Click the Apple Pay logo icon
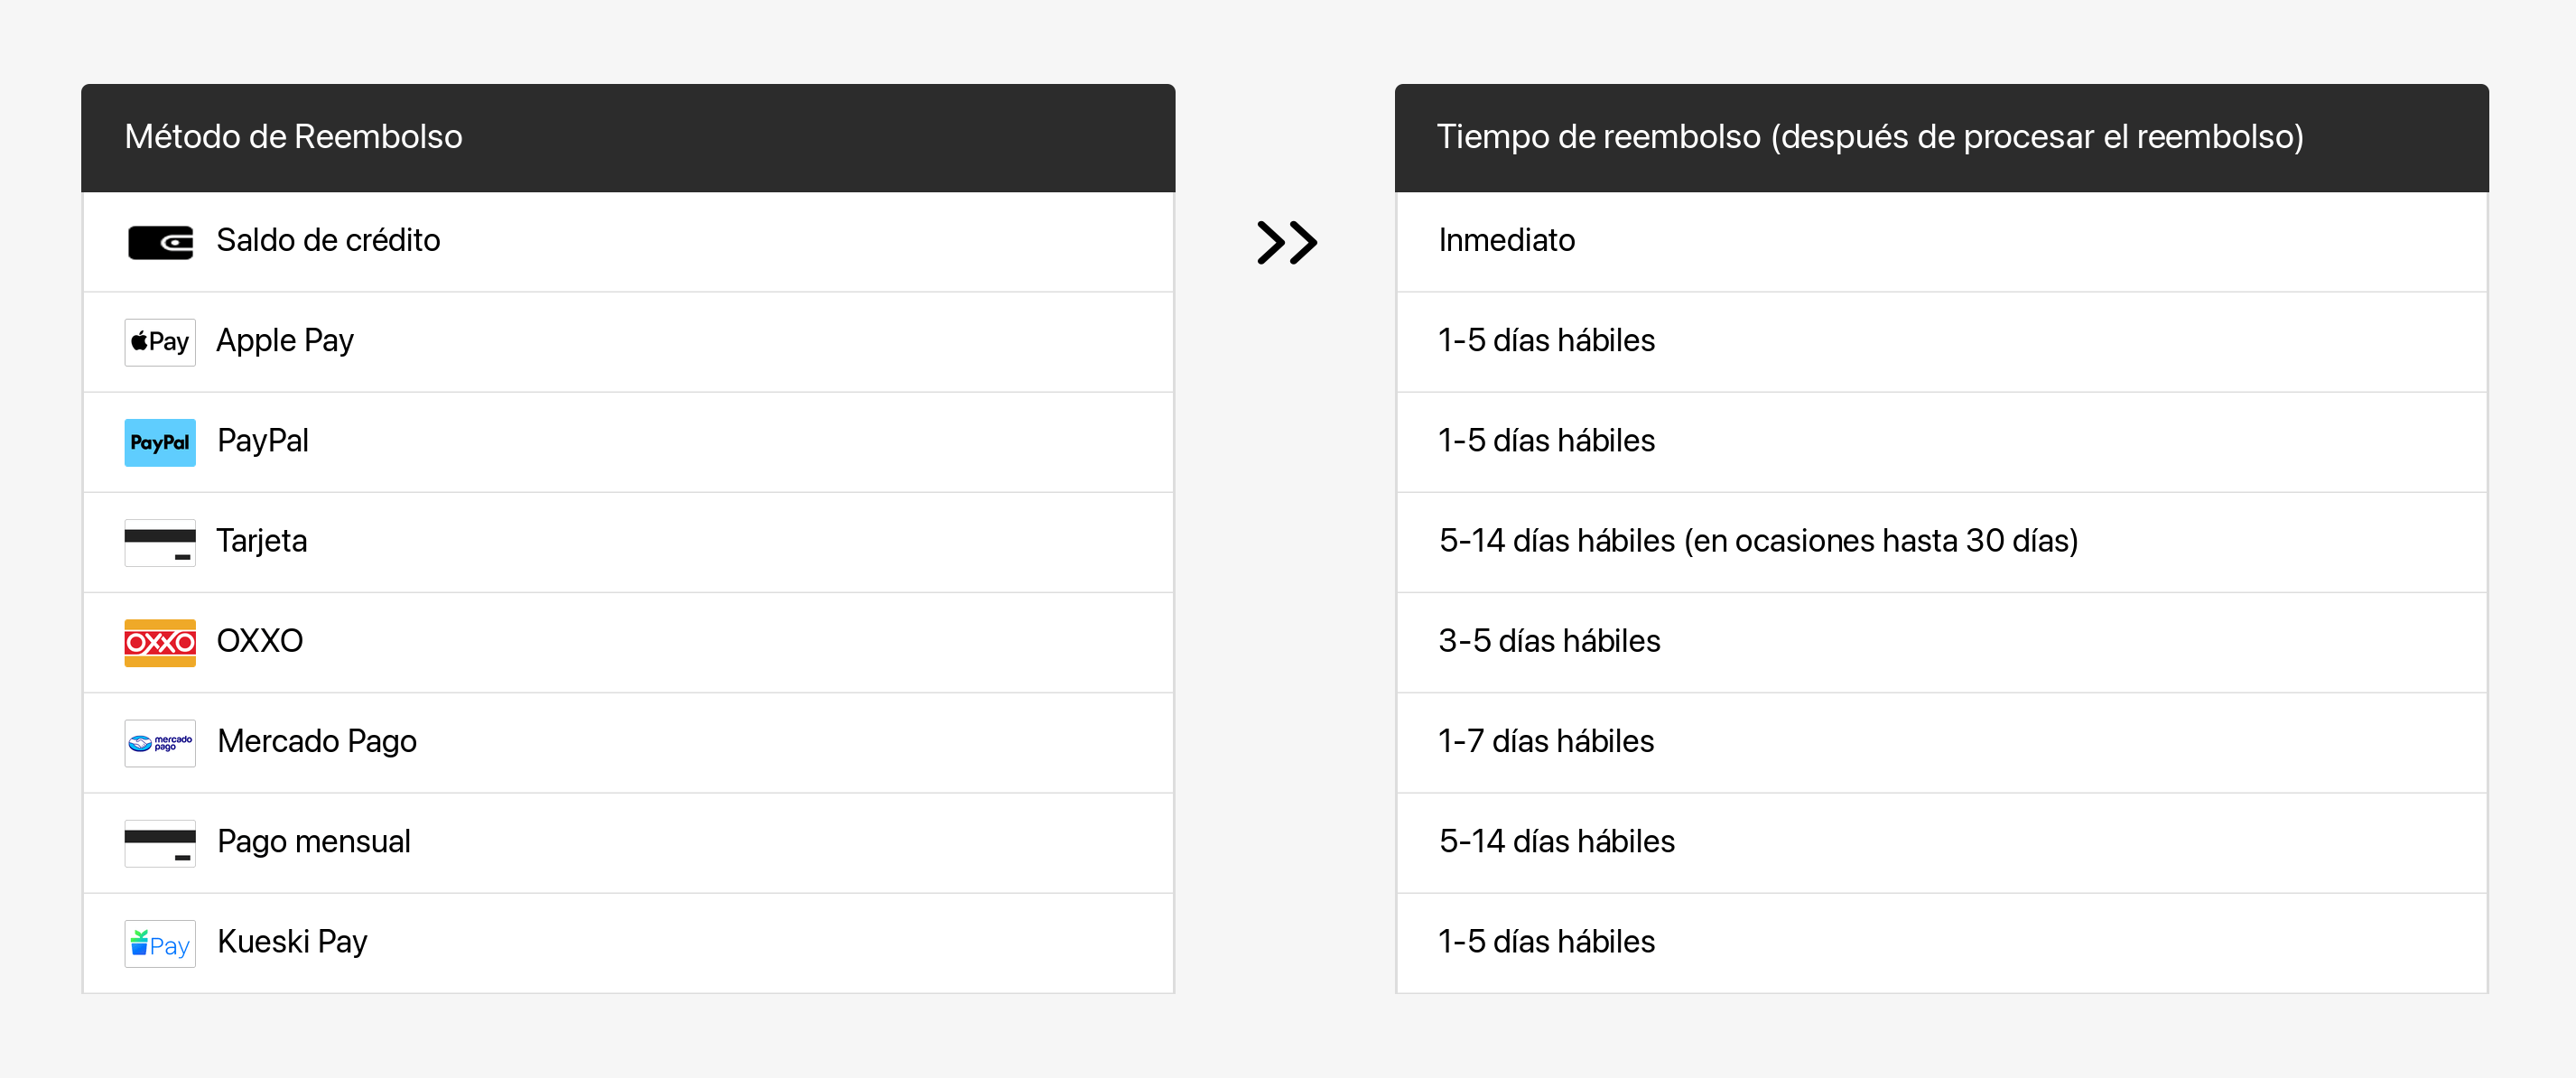Viewport: 2576px width, 1078px height. pyautogui.click(x=160, y=342)
